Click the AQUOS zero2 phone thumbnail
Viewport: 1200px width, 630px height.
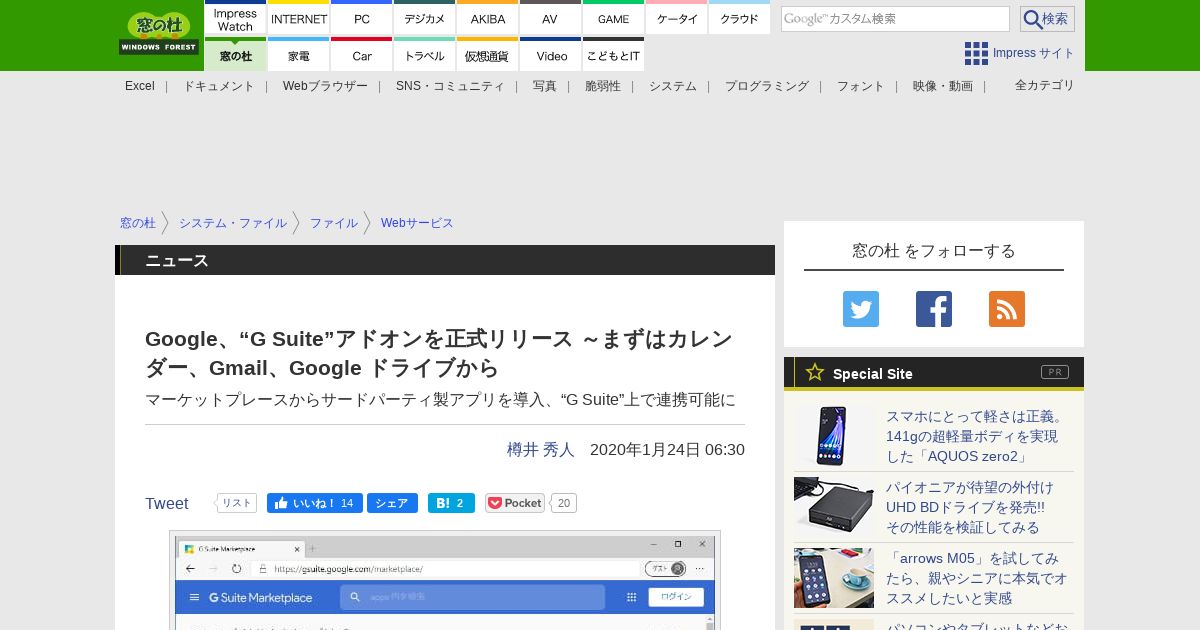coord(834,436)
